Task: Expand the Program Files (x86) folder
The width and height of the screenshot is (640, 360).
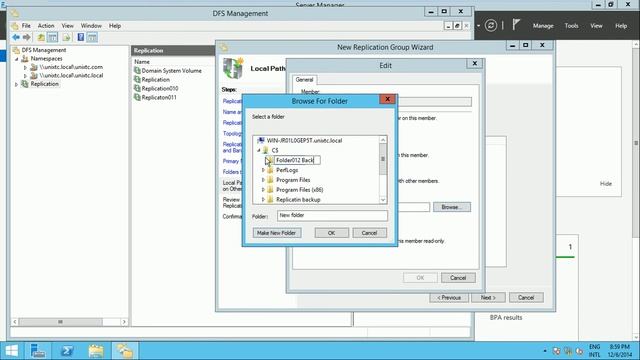Action: (263, 190)
